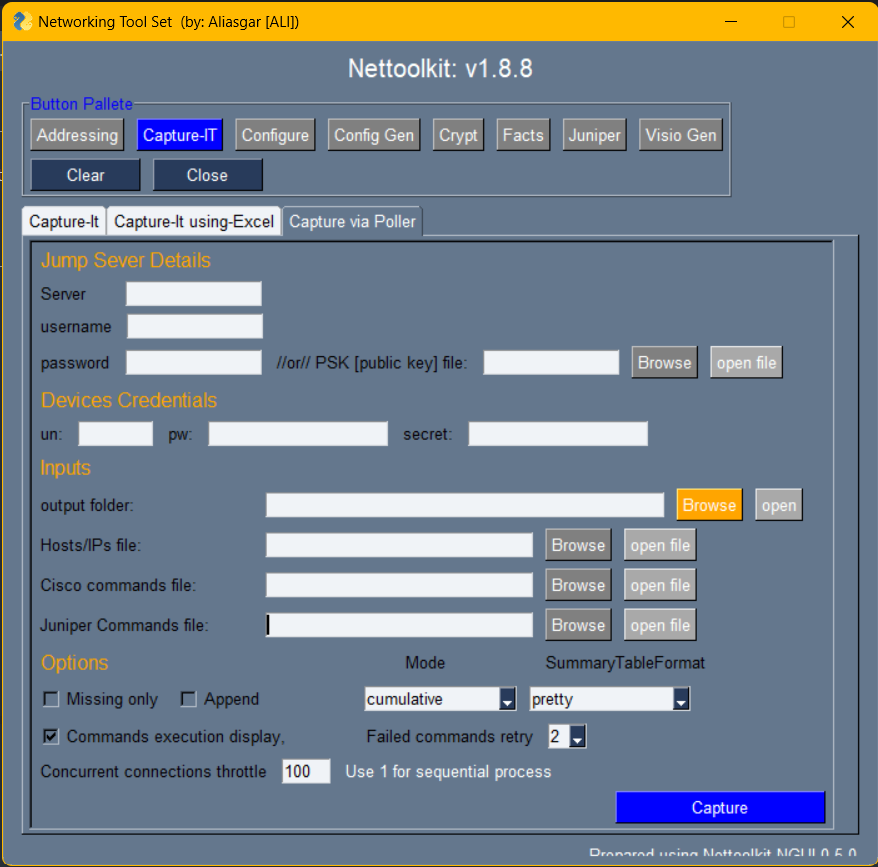
Task: Browse for PSK public key file
Action: (665, 362)
